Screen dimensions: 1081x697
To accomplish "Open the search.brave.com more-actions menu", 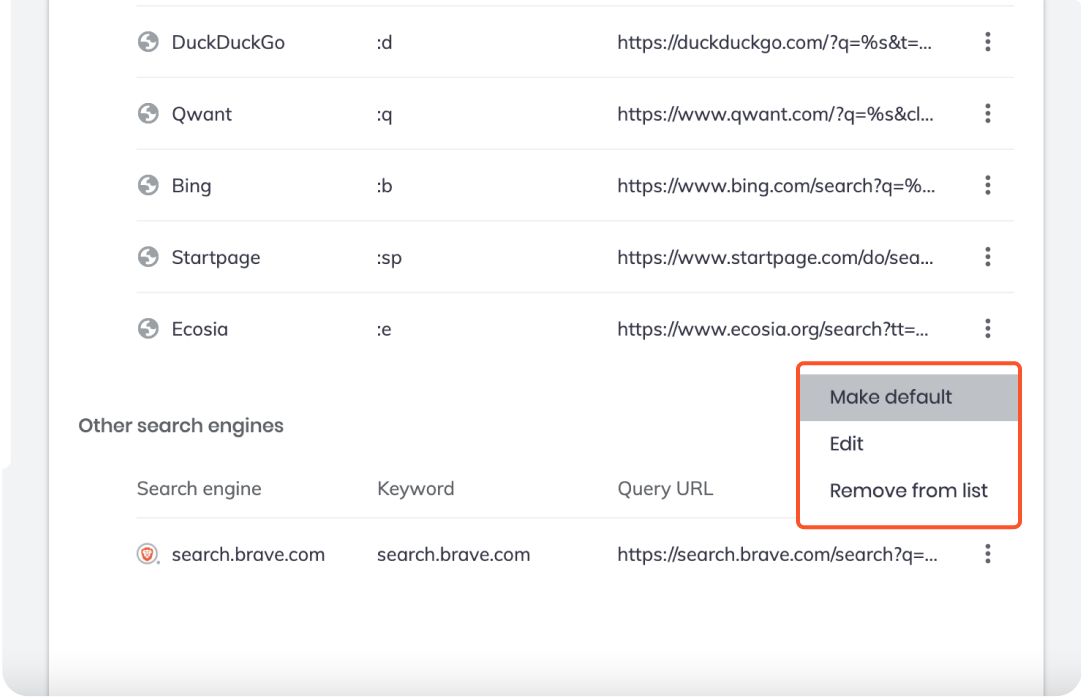I will coord(987,554).
